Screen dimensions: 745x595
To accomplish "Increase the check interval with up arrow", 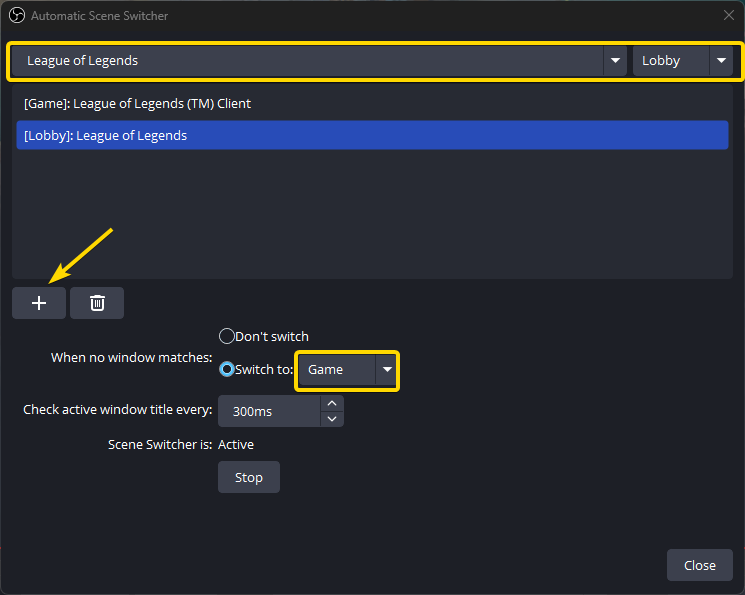I will pyautogui.click(x=332, y=403).
